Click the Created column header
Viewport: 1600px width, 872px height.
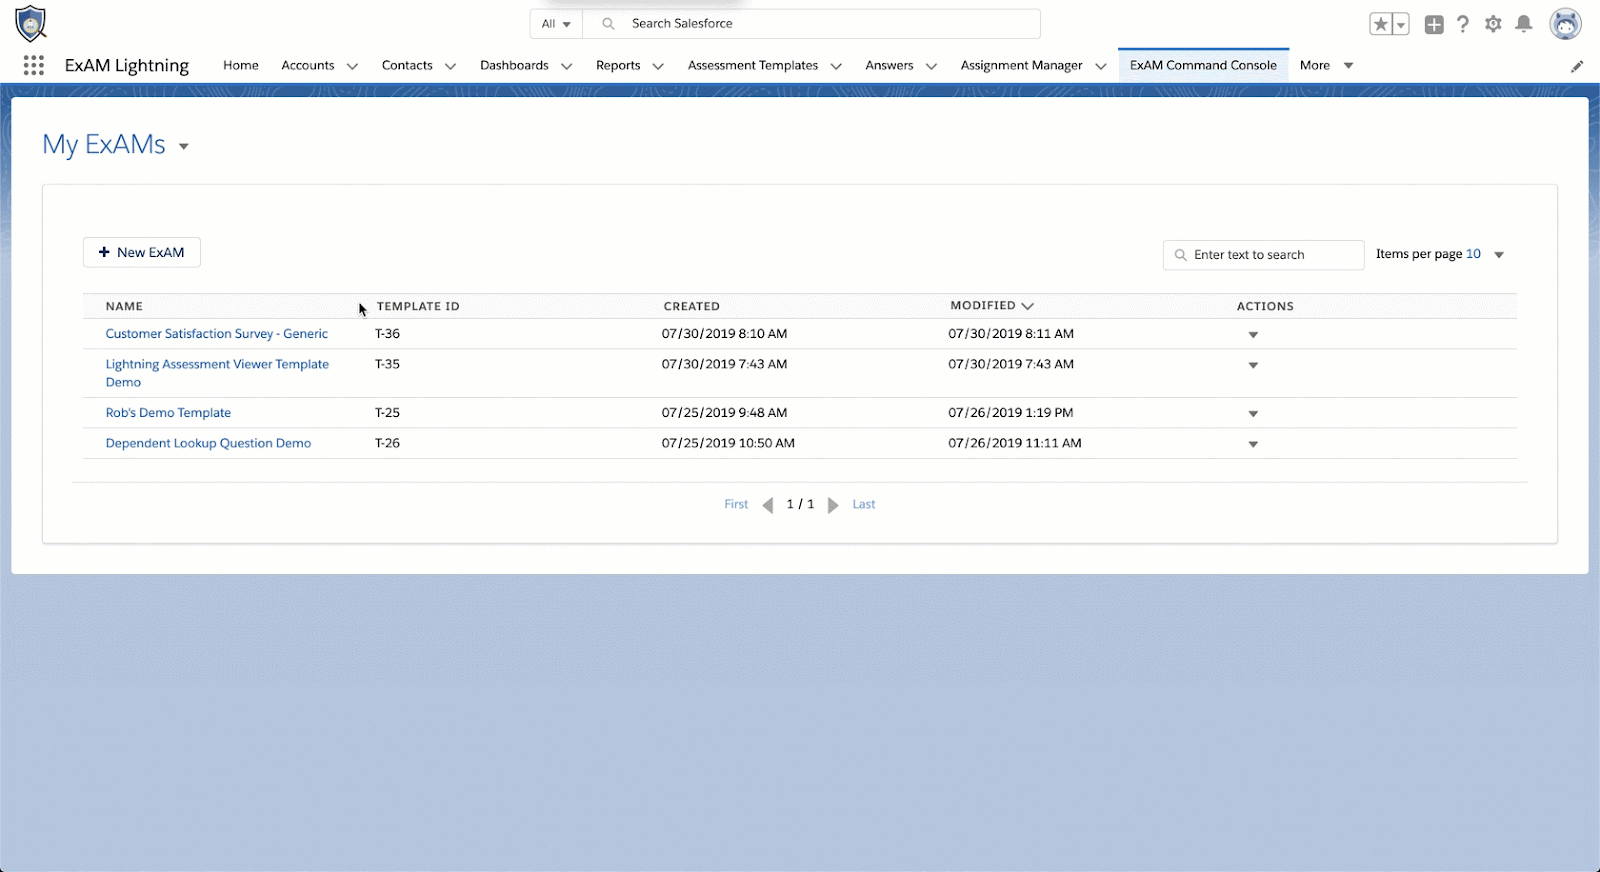[x=691, y=307]
